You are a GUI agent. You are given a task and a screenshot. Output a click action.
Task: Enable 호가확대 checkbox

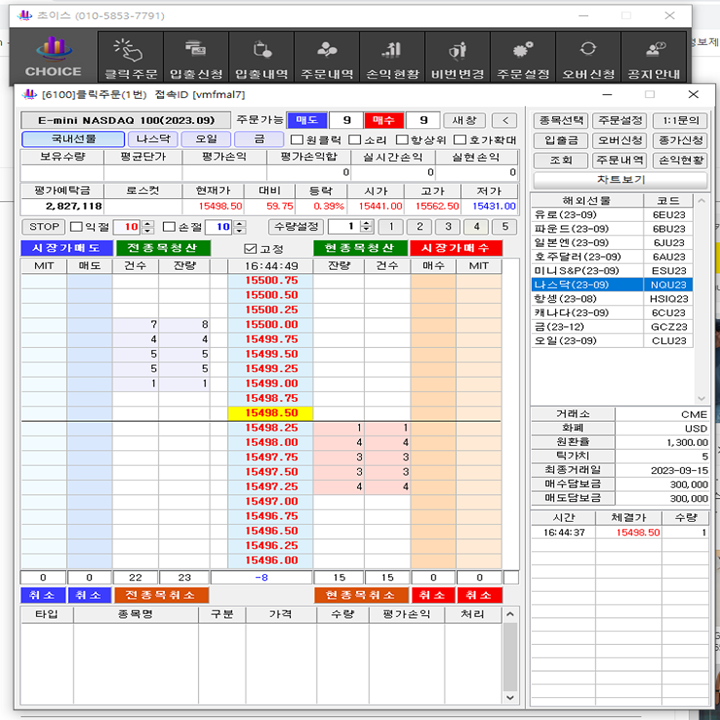click(x=460, y=140)
